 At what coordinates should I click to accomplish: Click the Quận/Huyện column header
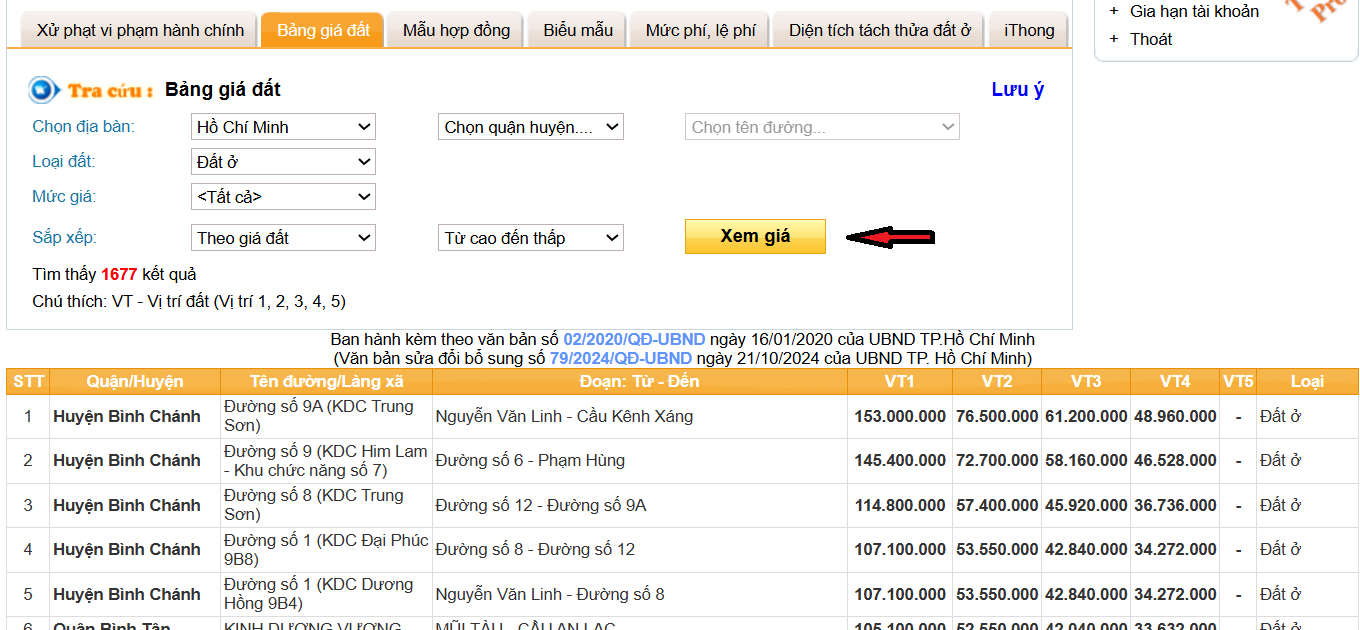click(135, 382)
